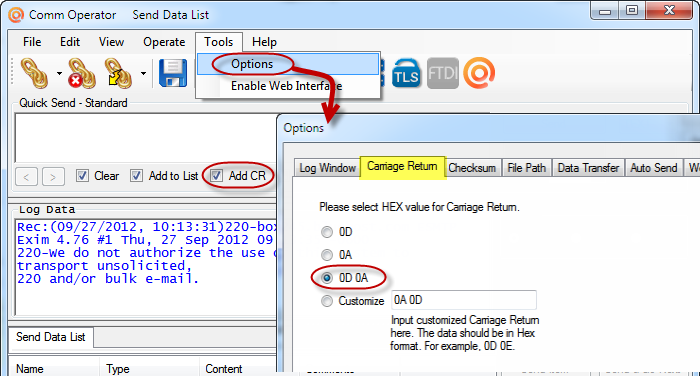The height and width of the screenshot is (376, 700).
Task: Click the previous quick send arrow button
Action: pyautogui.click(x=26, y=176)
